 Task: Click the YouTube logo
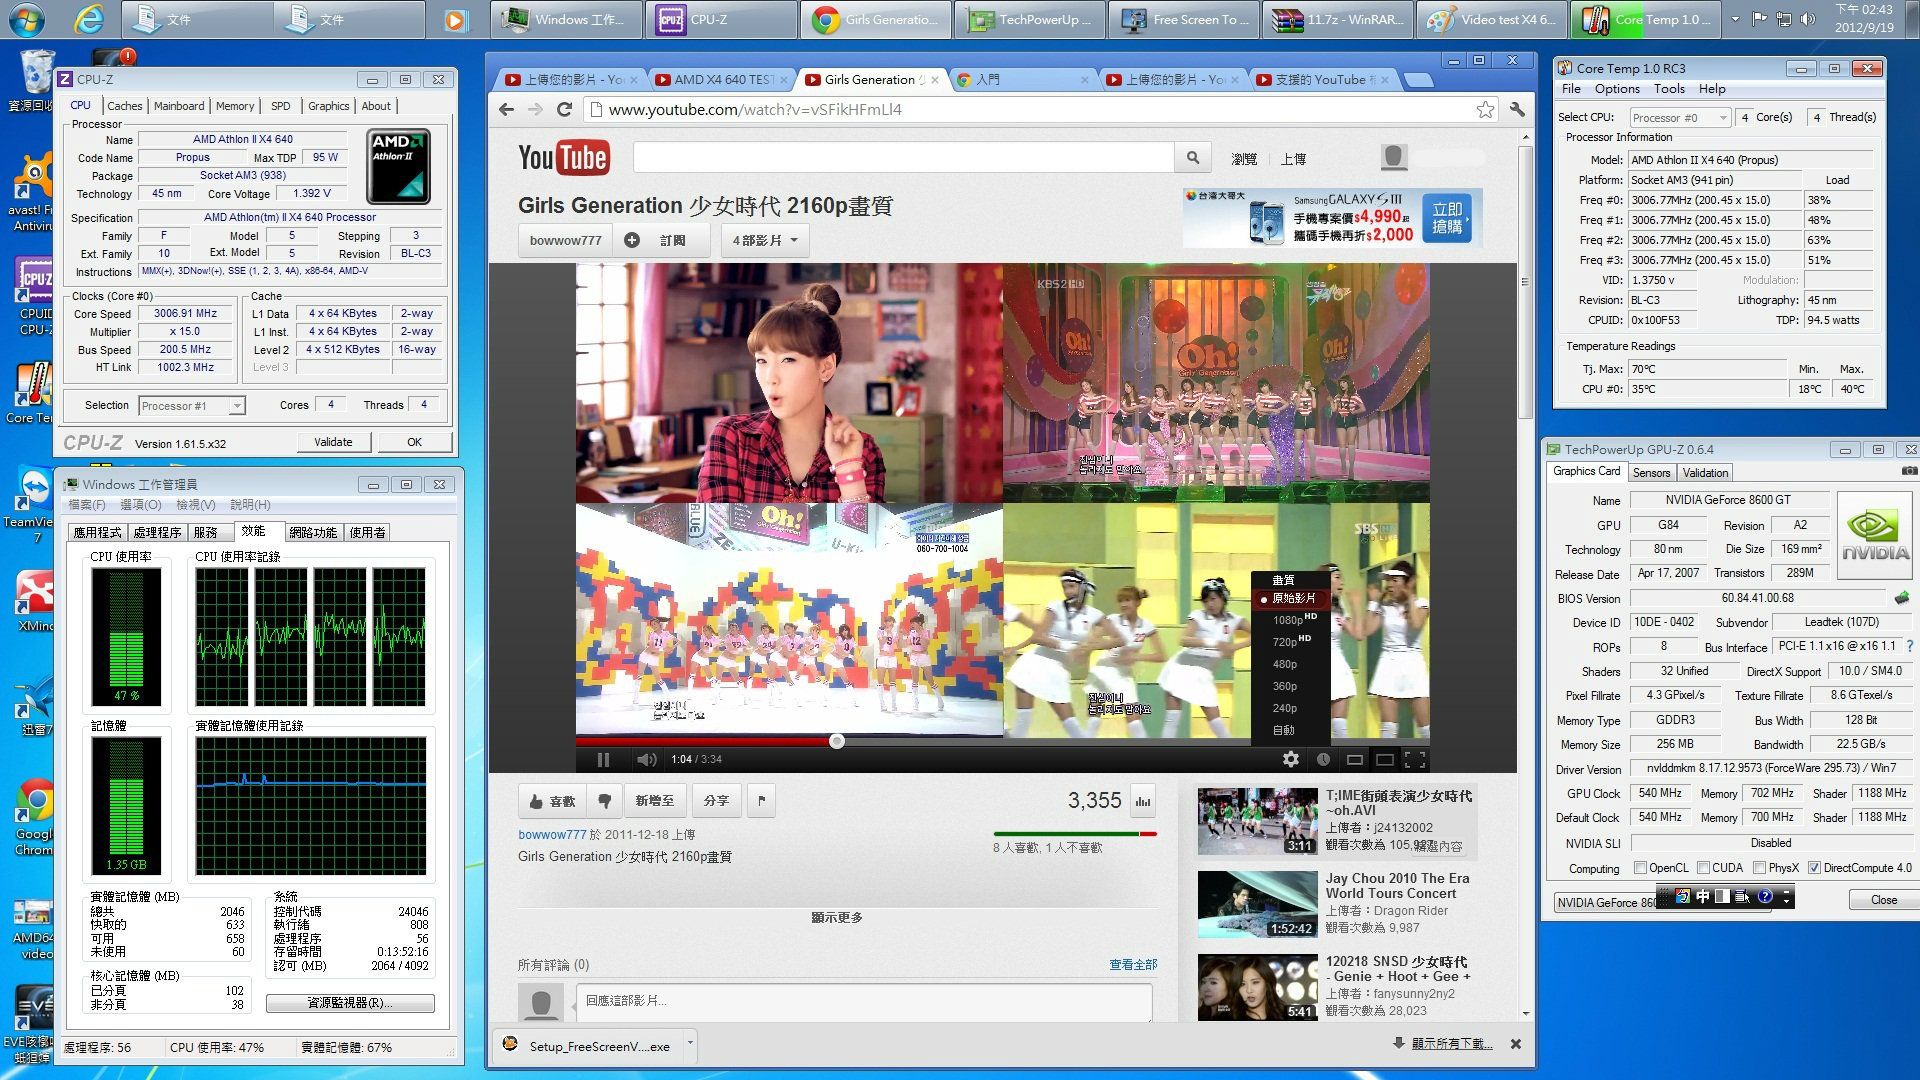(x=563, y=157)
